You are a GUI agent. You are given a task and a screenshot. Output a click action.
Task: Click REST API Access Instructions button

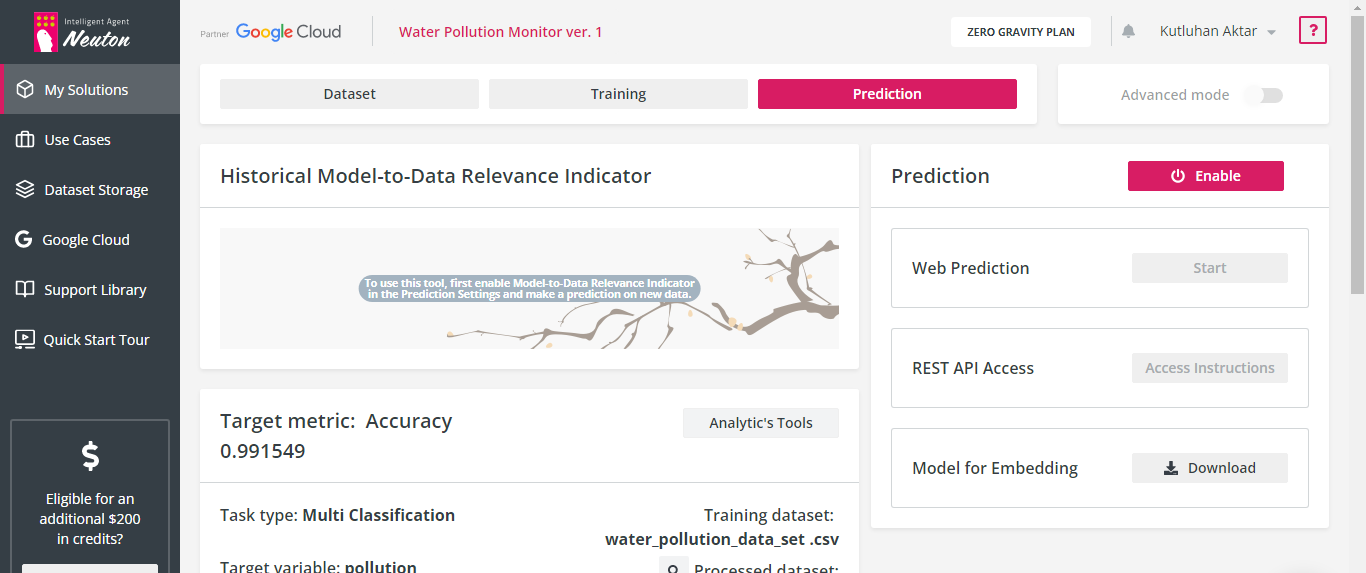coord(1209,368)
